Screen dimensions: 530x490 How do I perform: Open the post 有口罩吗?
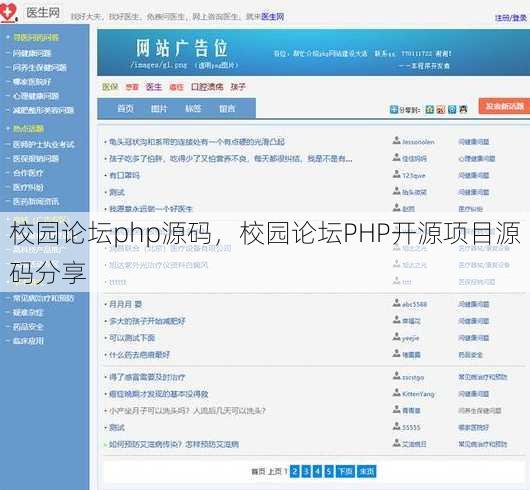pos(124,175)
